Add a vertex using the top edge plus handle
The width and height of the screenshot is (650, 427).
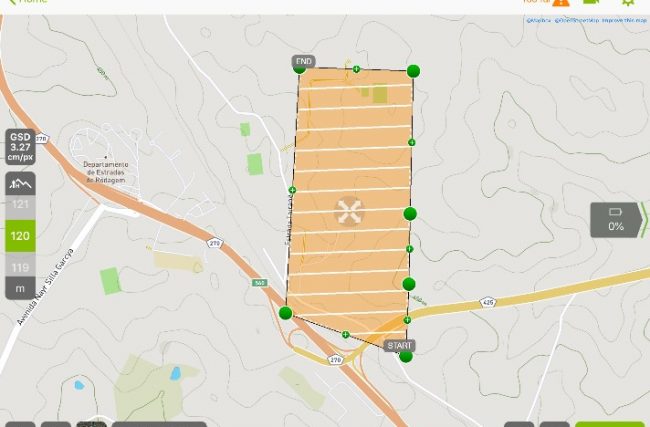click(356, 69)
